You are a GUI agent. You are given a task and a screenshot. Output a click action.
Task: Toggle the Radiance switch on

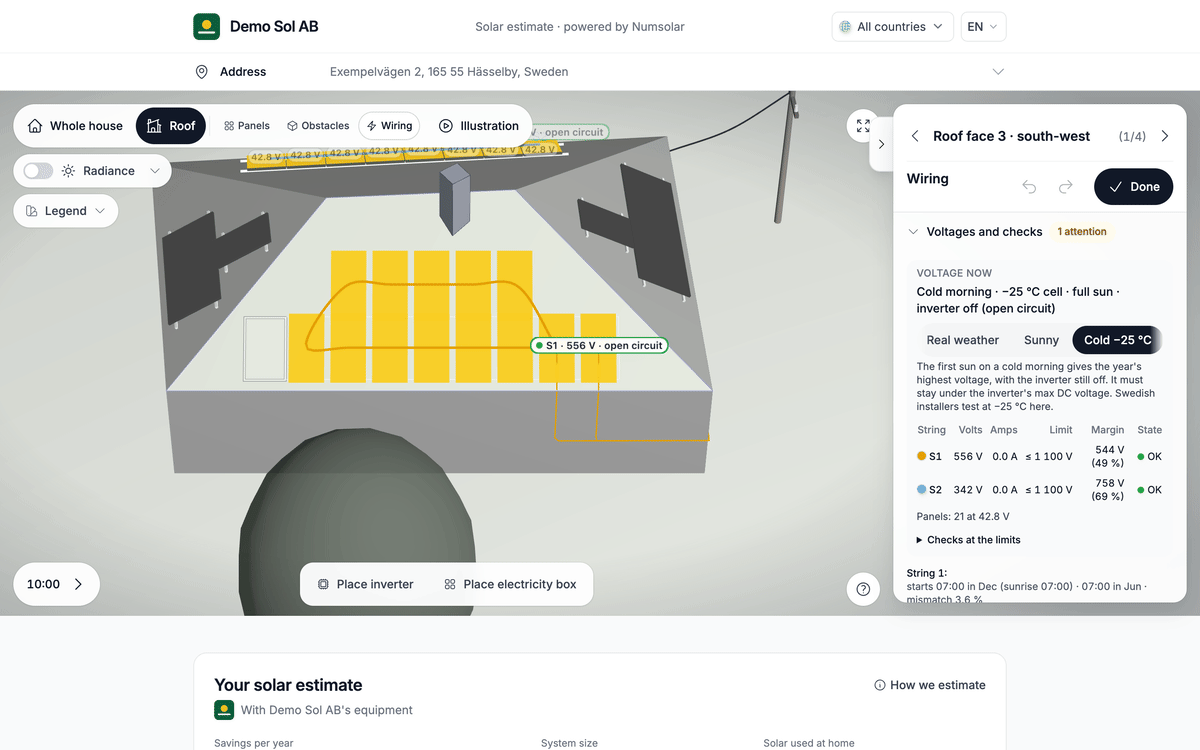pos(38,171)
